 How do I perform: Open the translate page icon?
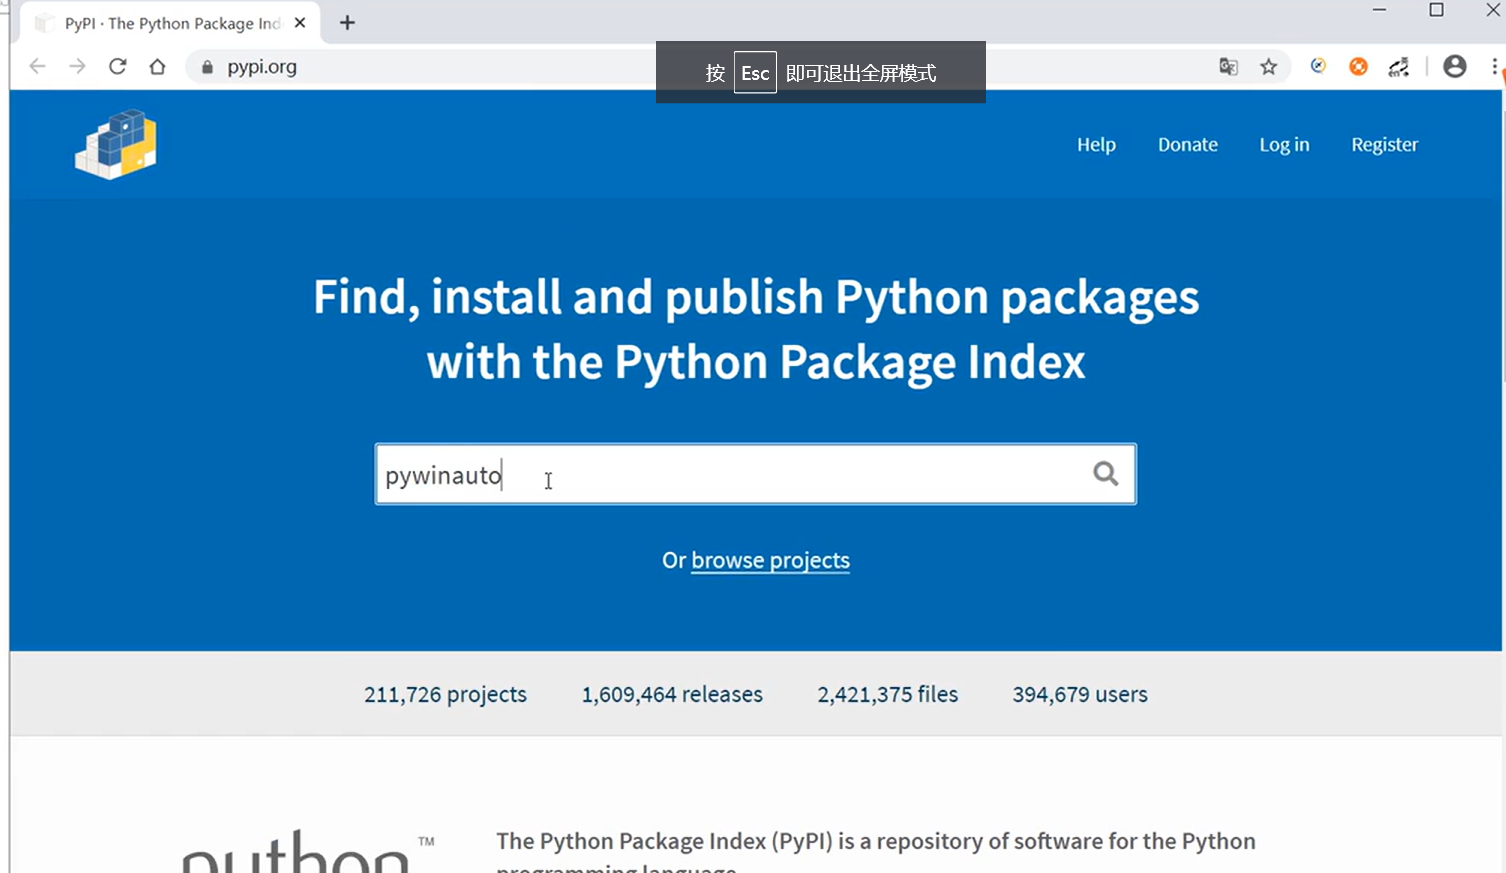[x=1228, y=67]
